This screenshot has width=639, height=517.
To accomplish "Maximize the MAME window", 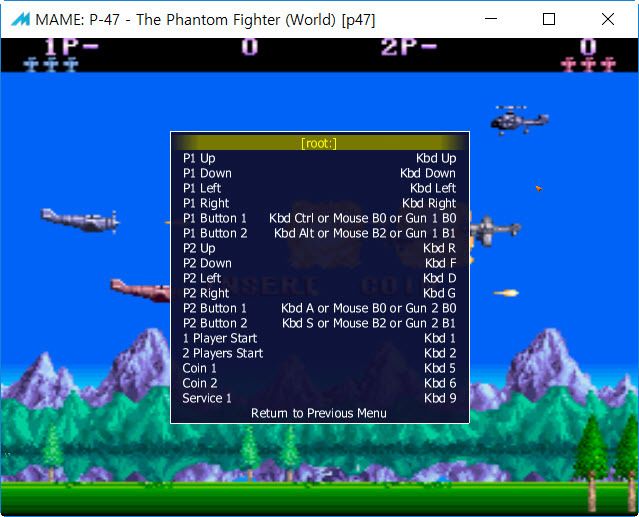I will tap(549, 19).
